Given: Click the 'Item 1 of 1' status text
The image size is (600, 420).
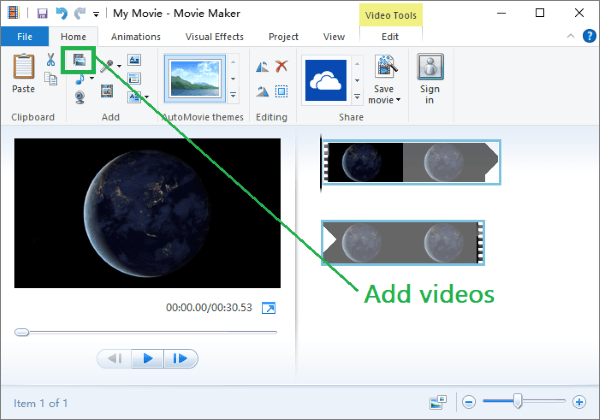Looking at the screenshot, I should click(x=41, y=403).
